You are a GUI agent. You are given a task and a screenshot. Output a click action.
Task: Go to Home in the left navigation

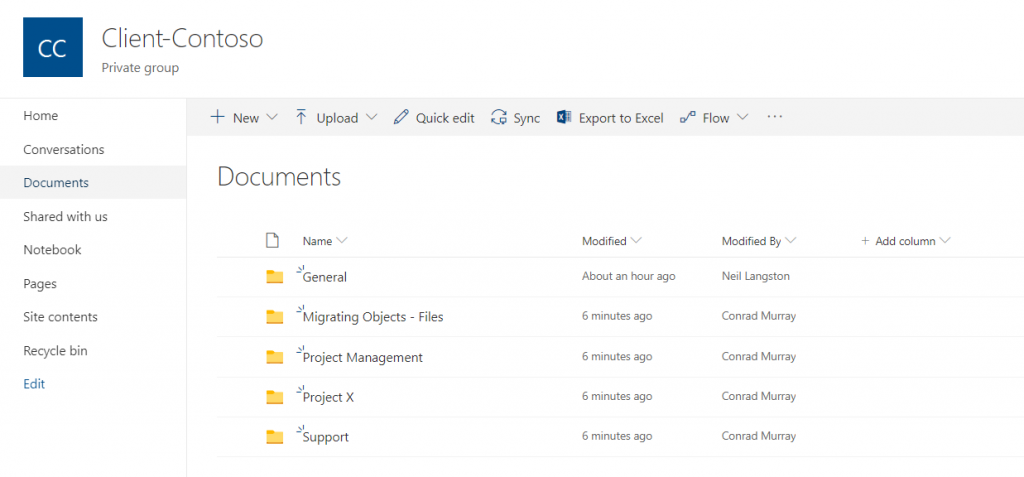(93, 116)
